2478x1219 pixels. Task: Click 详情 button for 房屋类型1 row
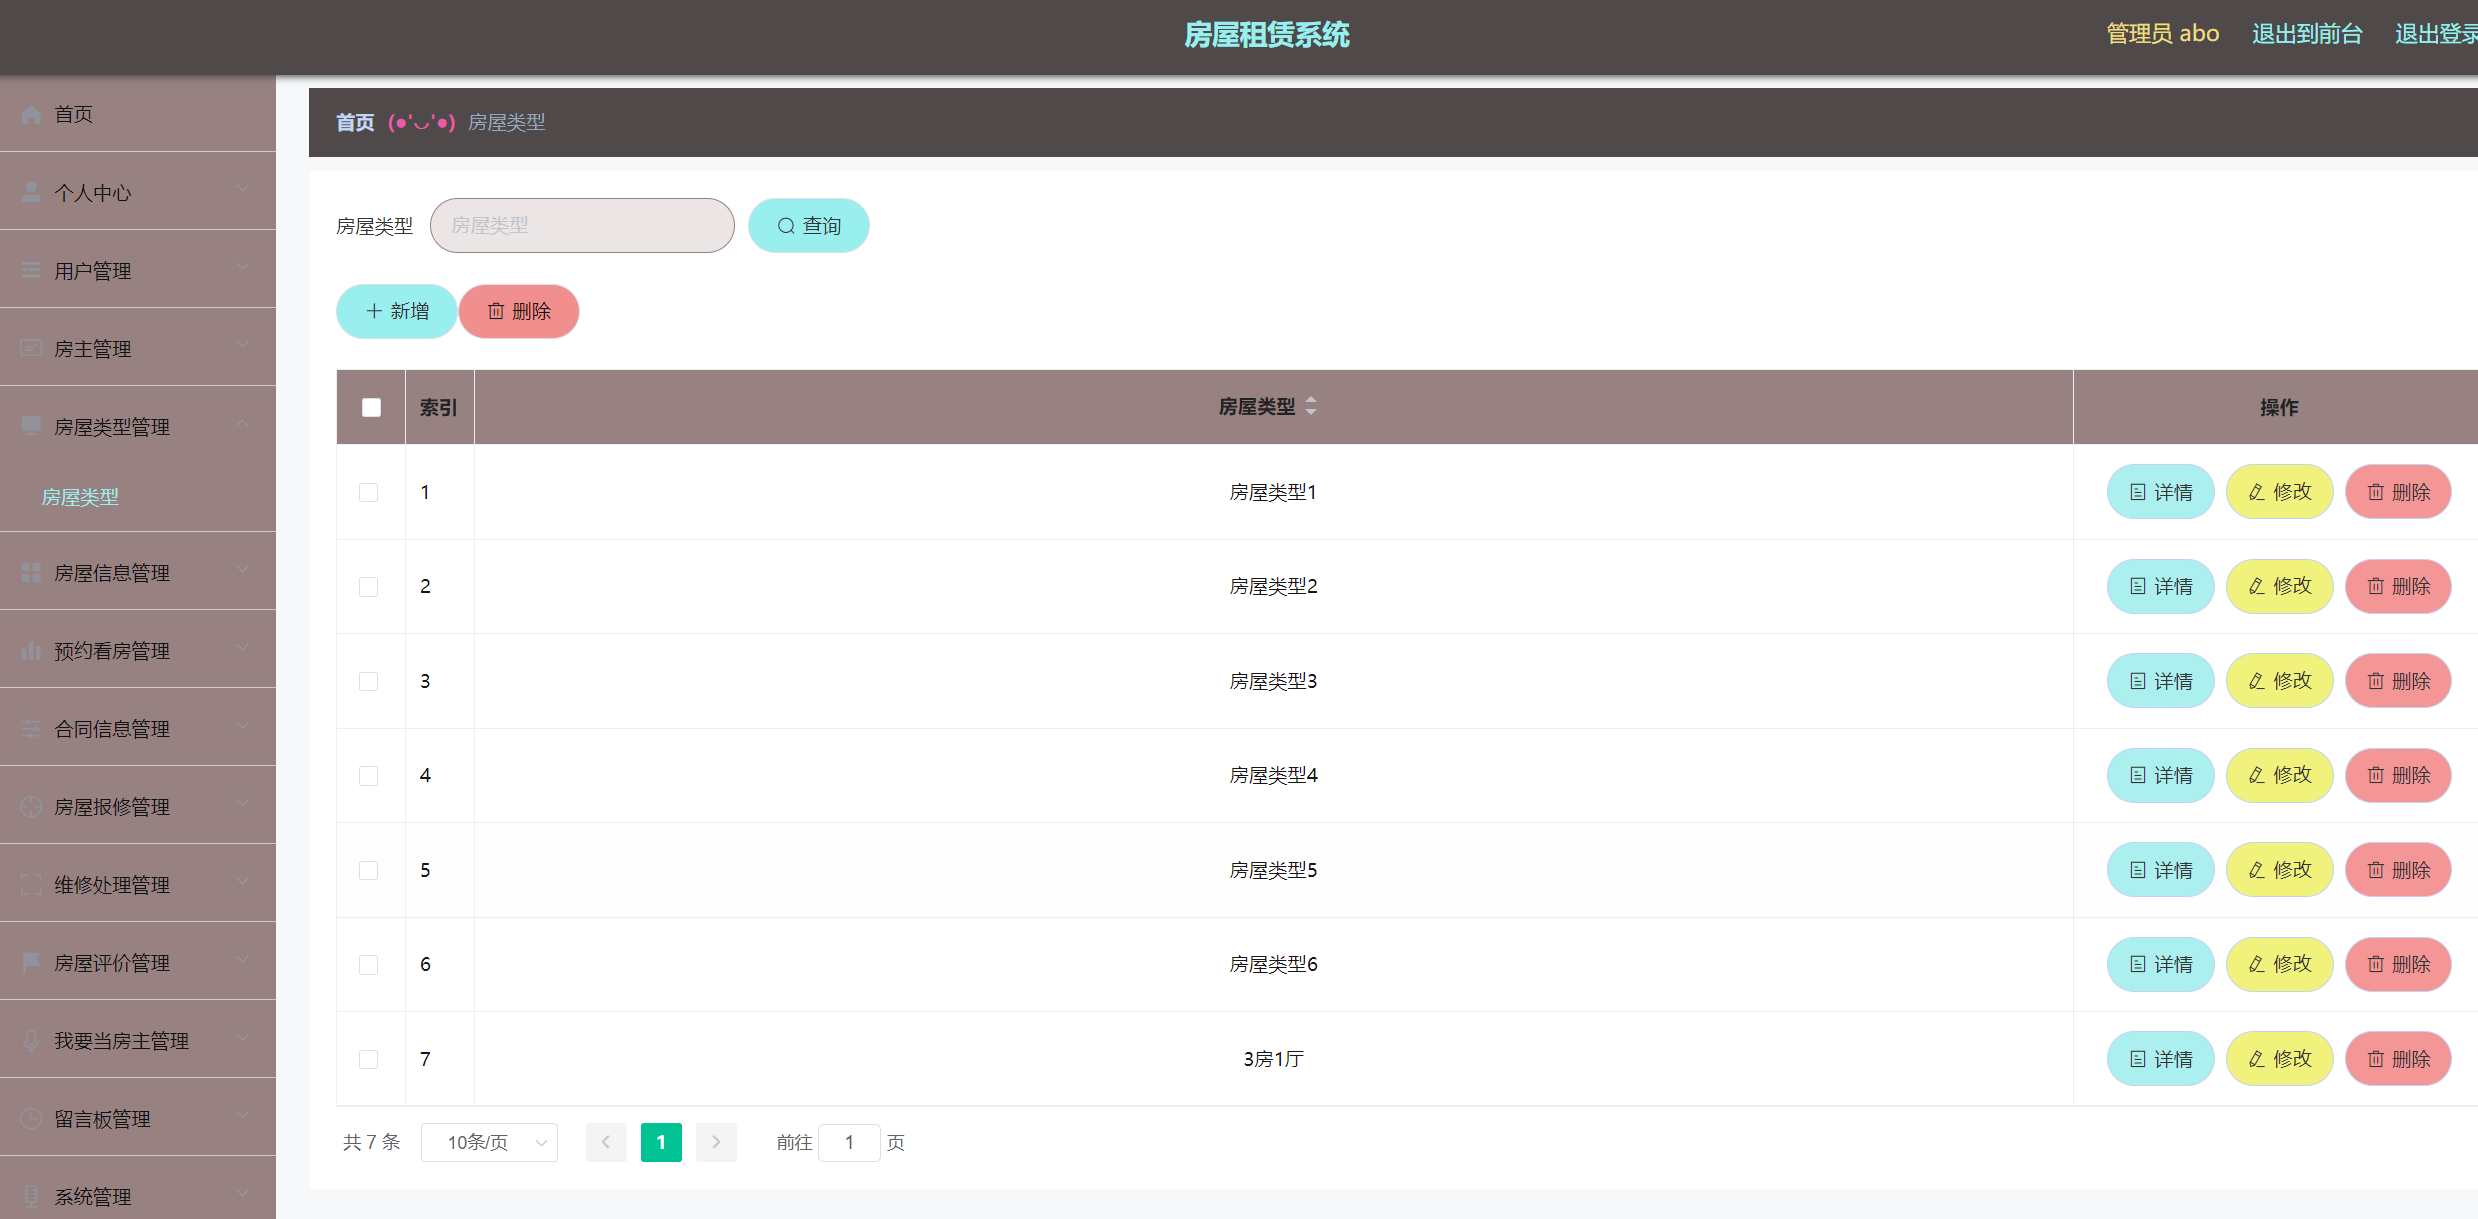click(2160, 492)
